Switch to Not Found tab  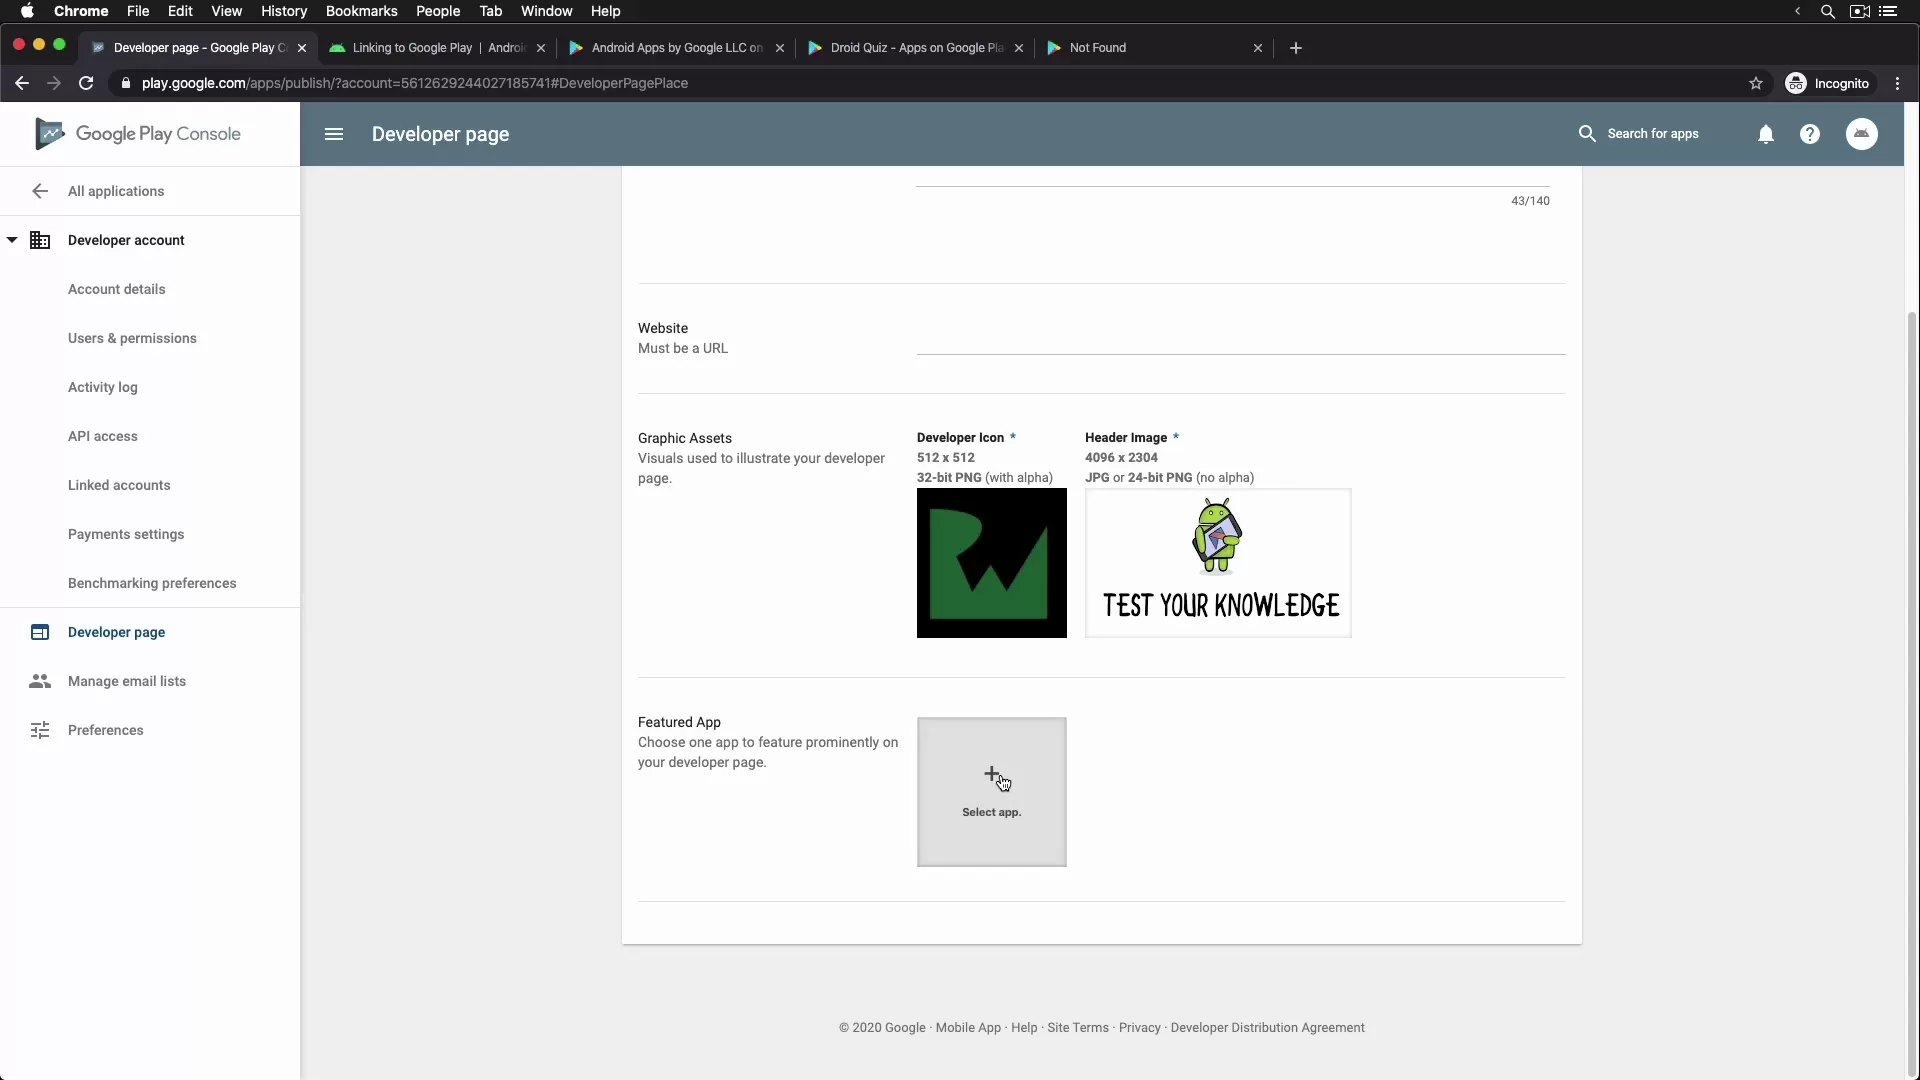[x=1155, y=48]
